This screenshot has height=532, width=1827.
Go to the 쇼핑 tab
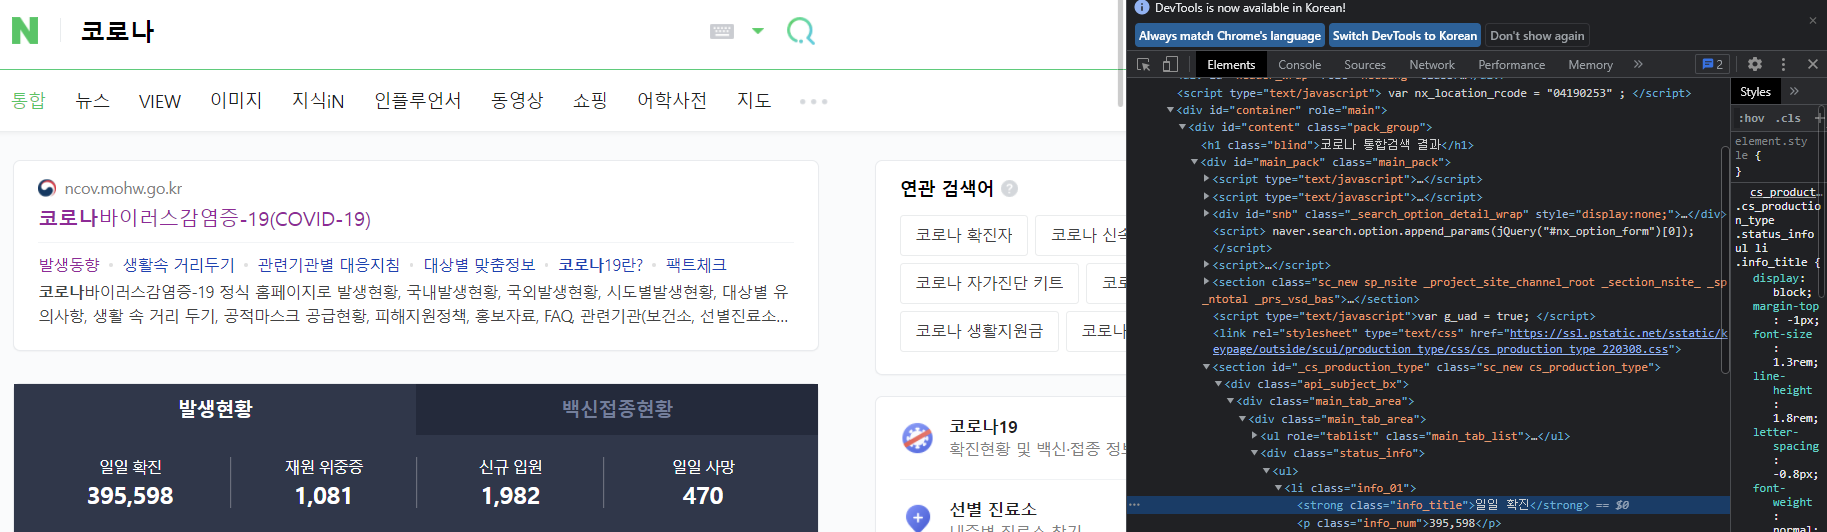(590, 100)
